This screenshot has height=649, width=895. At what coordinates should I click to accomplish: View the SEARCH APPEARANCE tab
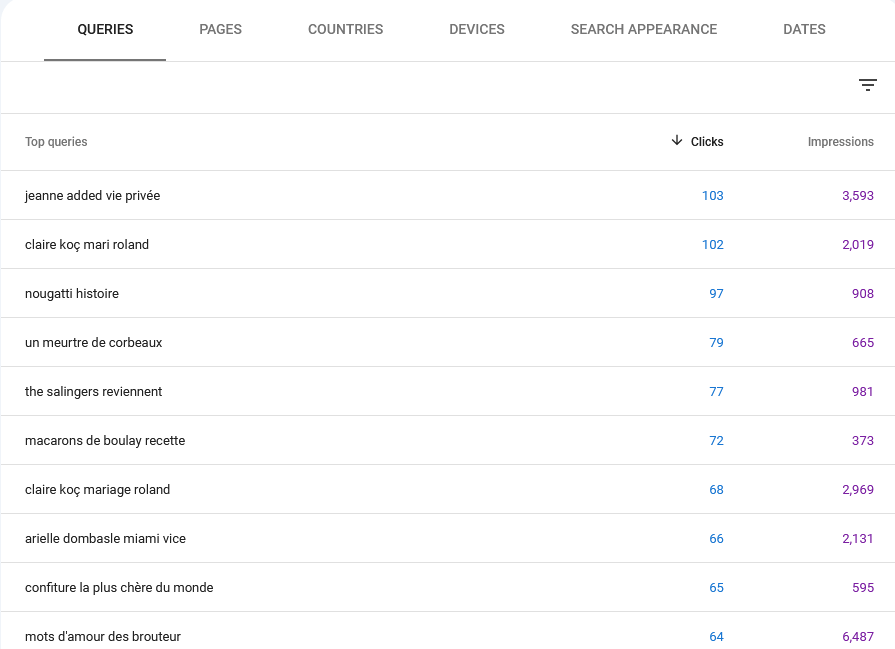pos(643,29)
